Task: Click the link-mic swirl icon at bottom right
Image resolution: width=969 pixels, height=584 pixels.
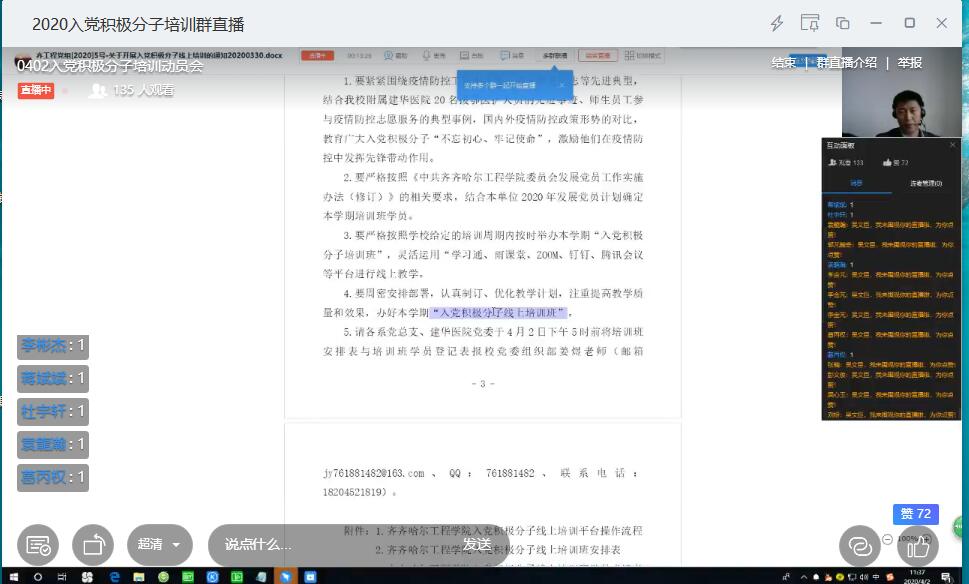Action: [x=859, y=545]
